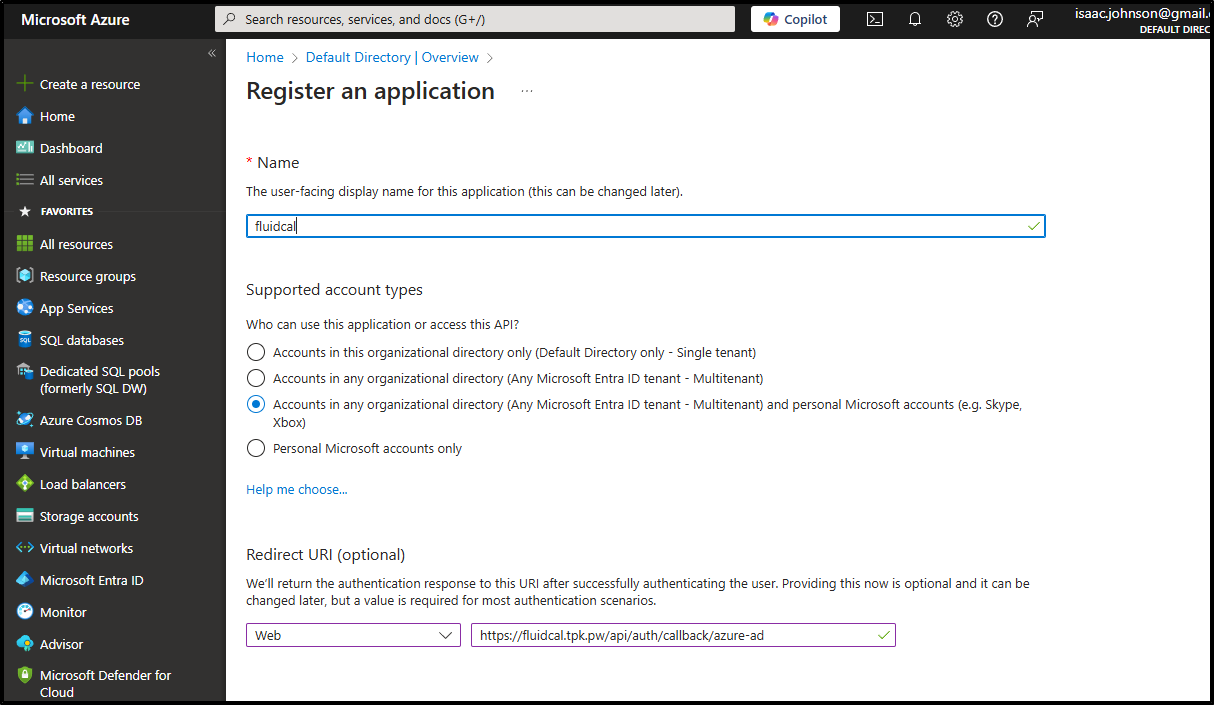The height and width of the screenshot is (705, 1214).
Task: Open the Feedback icon in header
Action: coord(1035,19)
